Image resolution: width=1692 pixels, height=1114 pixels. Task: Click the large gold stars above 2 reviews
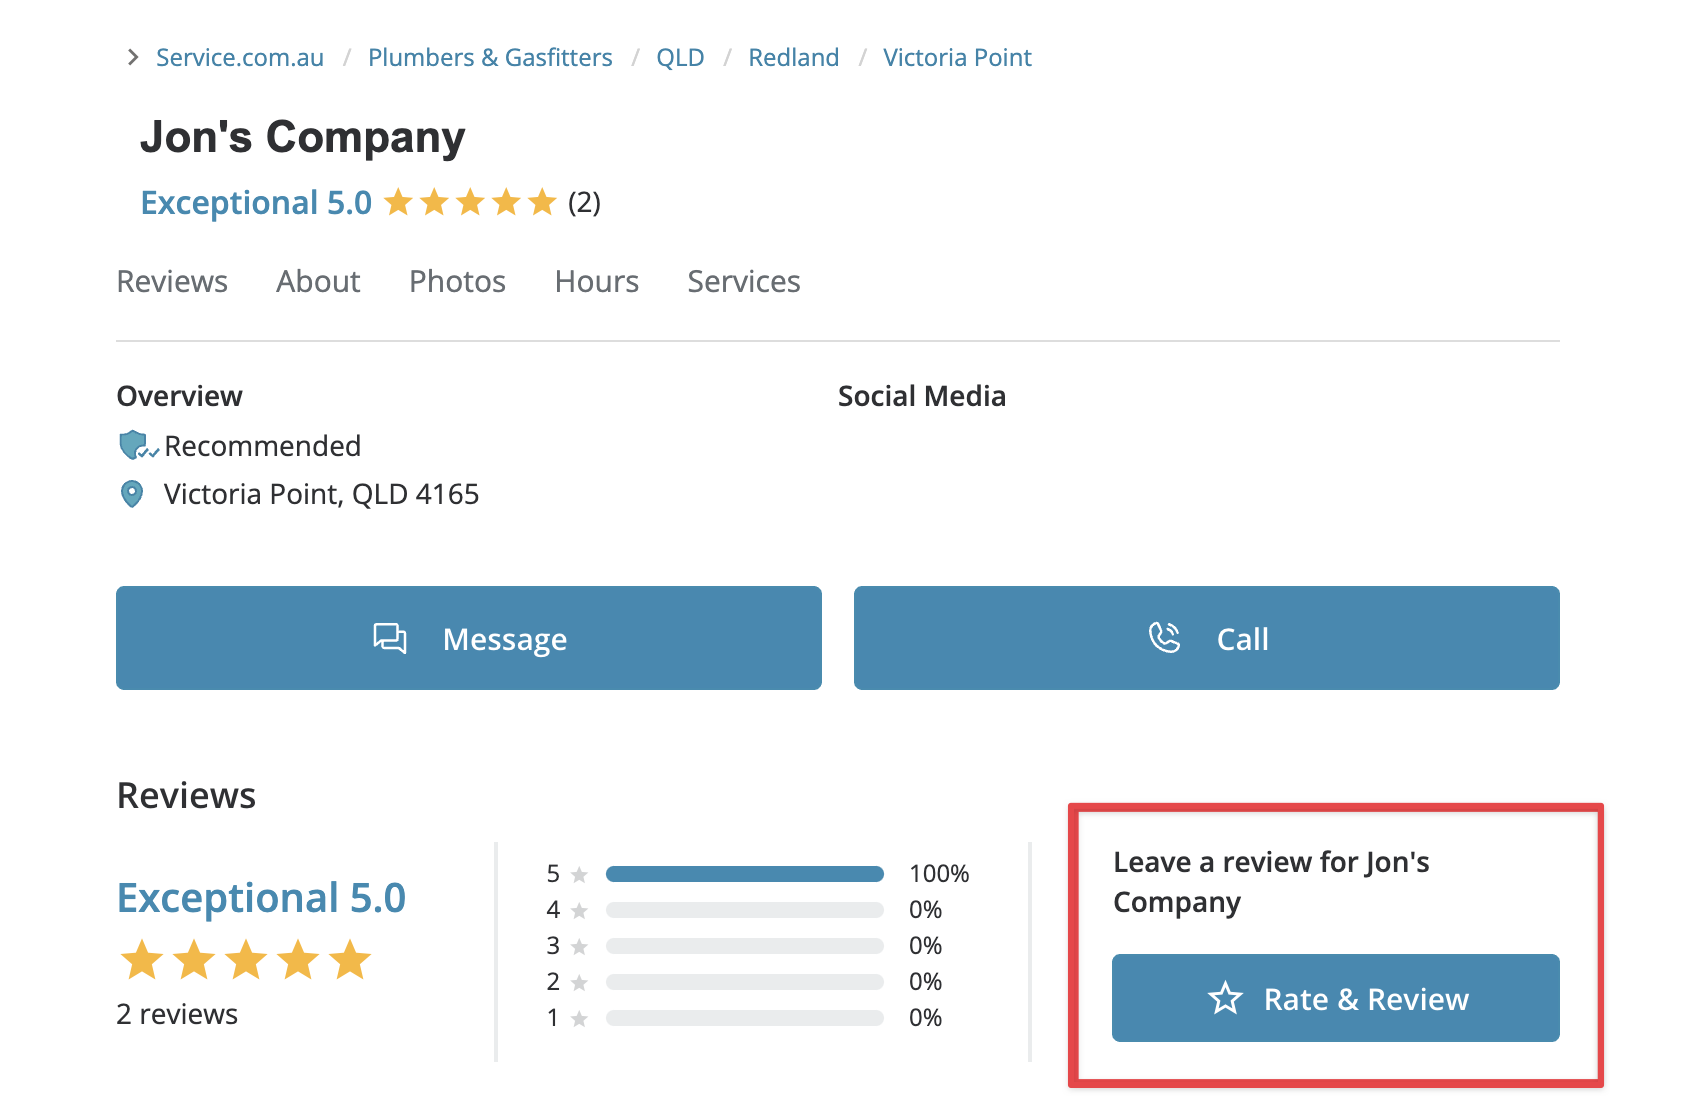point(246,960)
